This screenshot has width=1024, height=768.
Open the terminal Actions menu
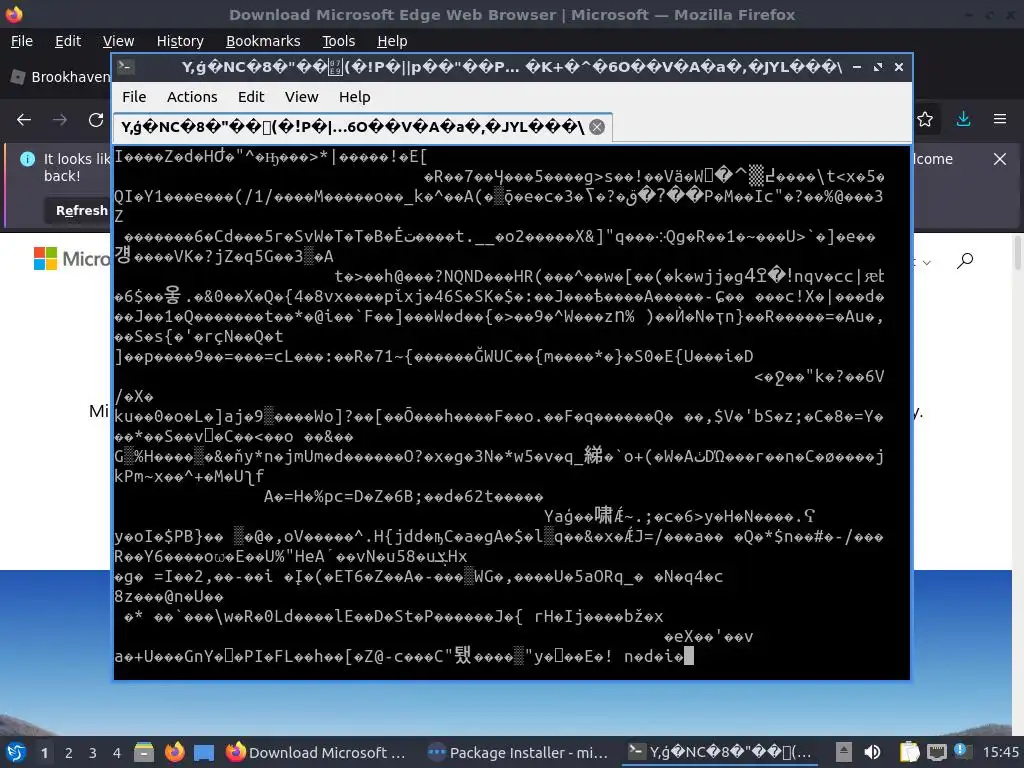(192, 97)
